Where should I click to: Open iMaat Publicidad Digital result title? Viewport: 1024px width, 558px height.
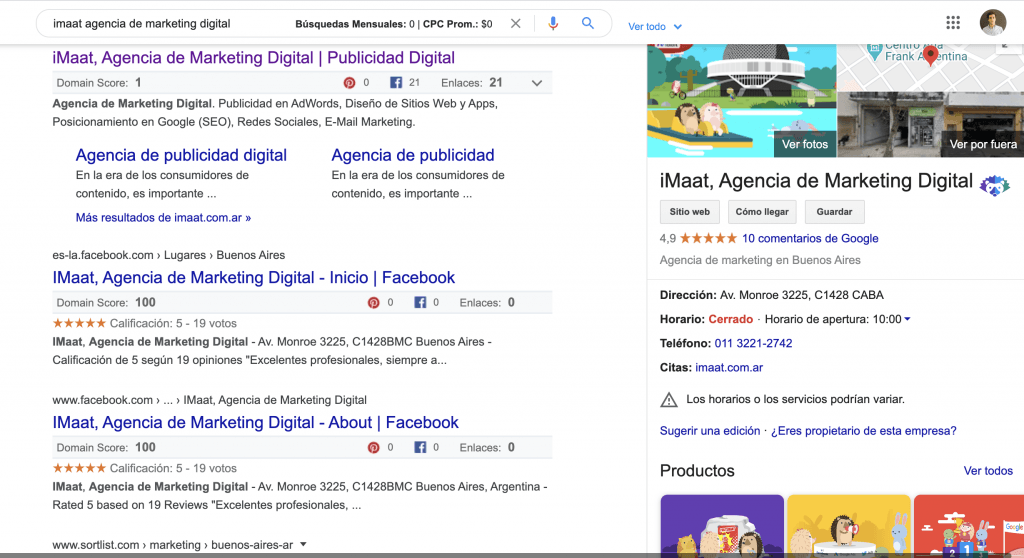pyautogui.click(x=253, y=57)
